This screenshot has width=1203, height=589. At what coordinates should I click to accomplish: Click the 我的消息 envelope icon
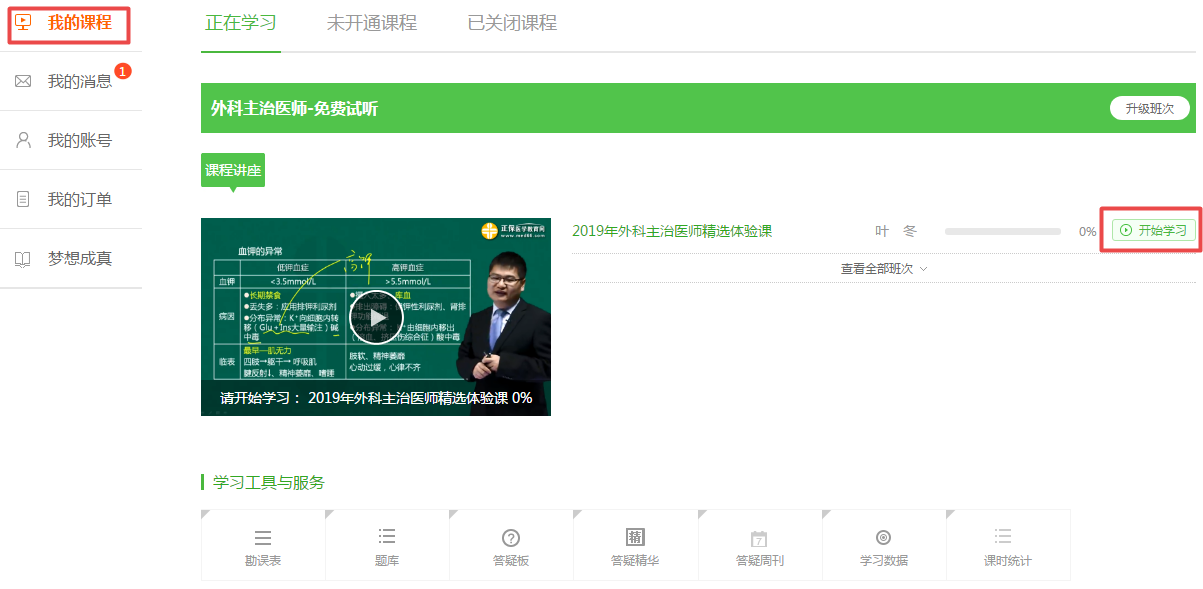coord(23,82)
